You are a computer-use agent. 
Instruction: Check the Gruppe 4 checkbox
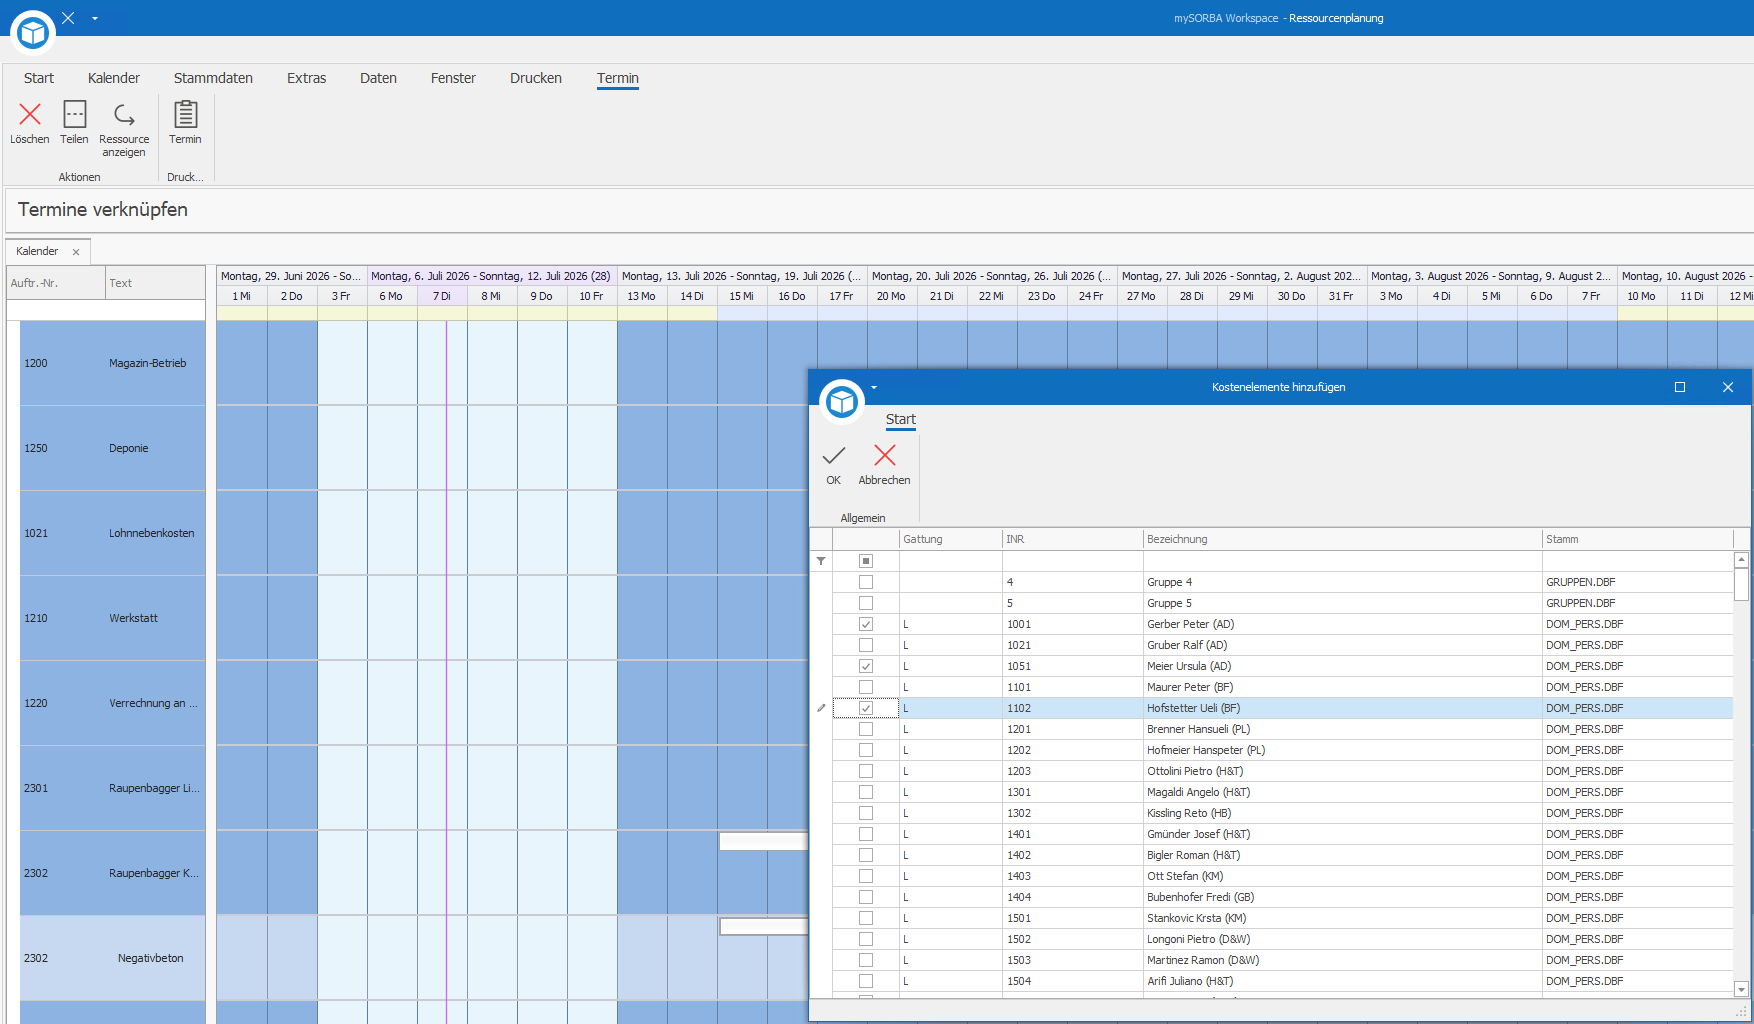[866, 582]
